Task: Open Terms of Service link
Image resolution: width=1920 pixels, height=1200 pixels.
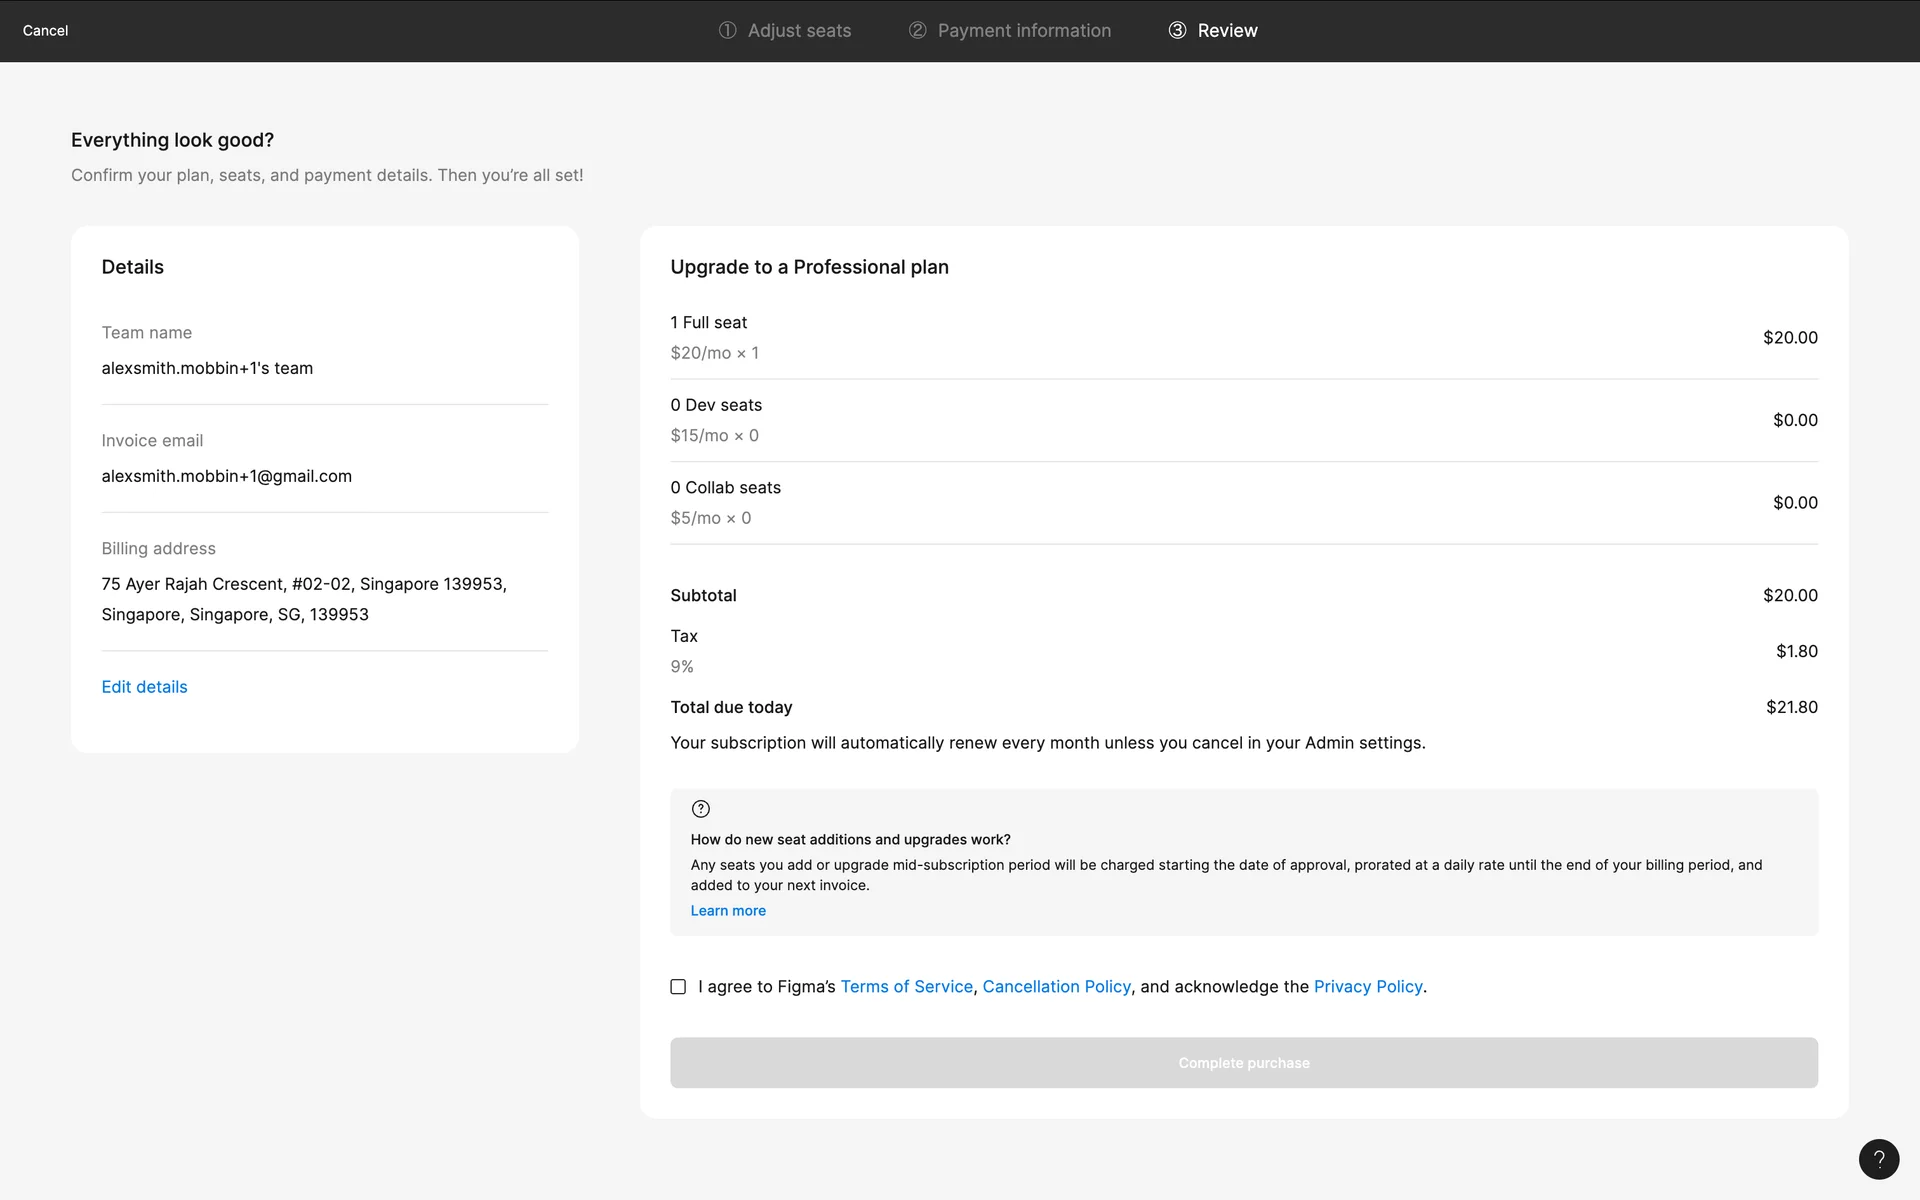Action: pyautogui.click(x=906, y=987)
